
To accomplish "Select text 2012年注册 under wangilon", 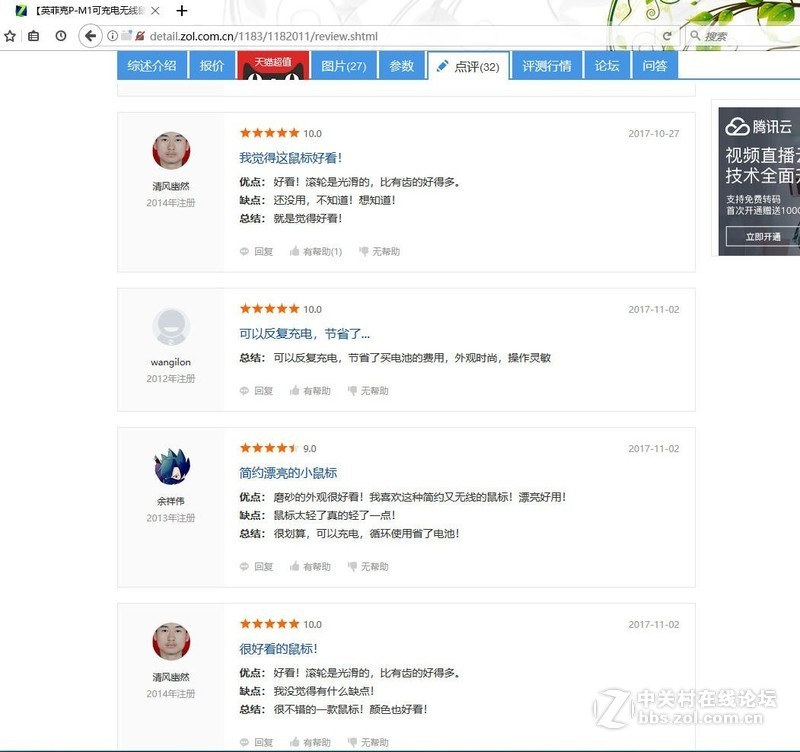I will pos(171,379).
